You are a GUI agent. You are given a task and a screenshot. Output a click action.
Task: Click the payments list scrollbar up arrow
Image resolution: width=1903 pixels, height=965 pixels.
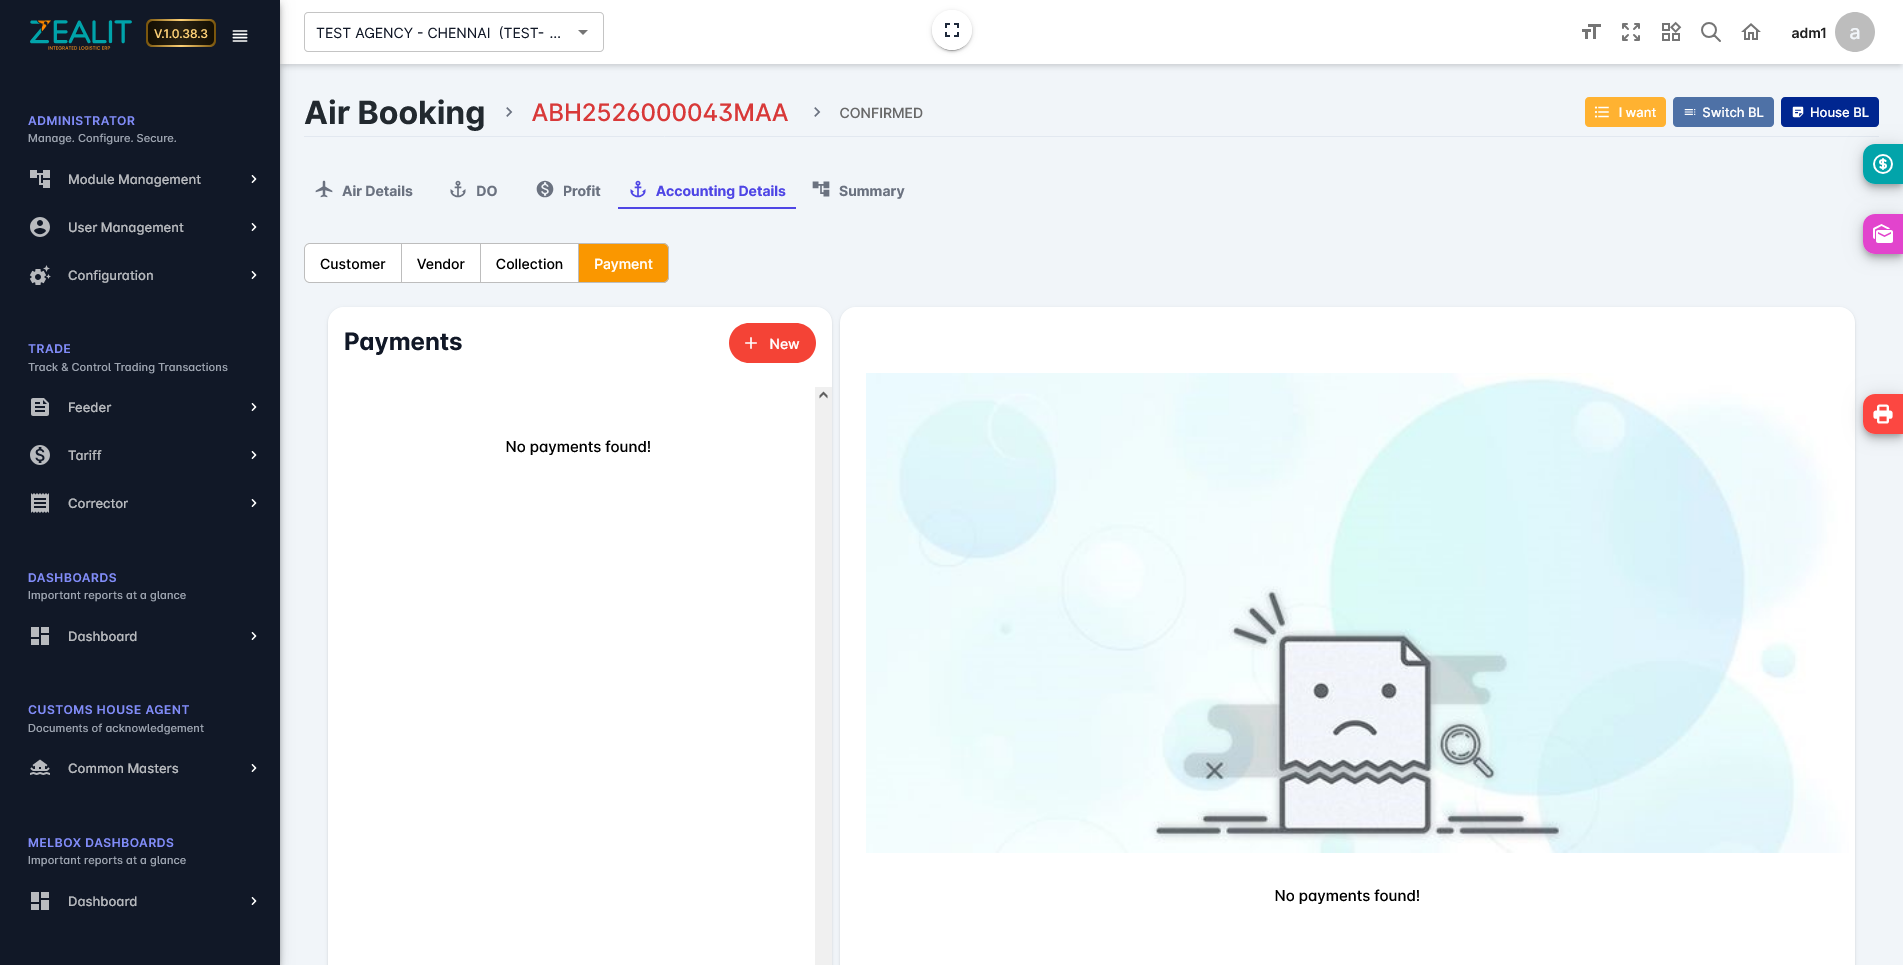823,395
